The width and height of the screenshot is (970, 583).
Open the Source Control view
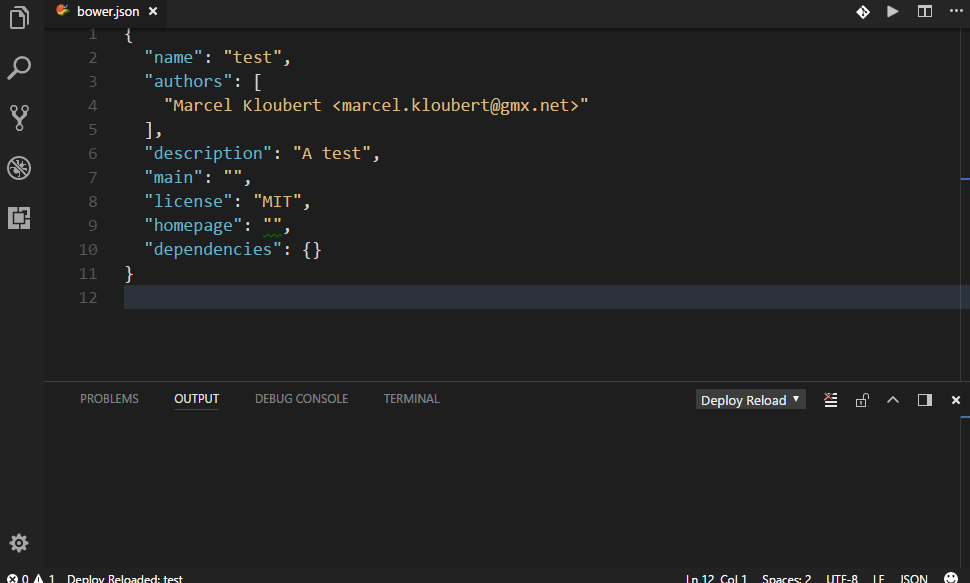(x=19, y=118)
